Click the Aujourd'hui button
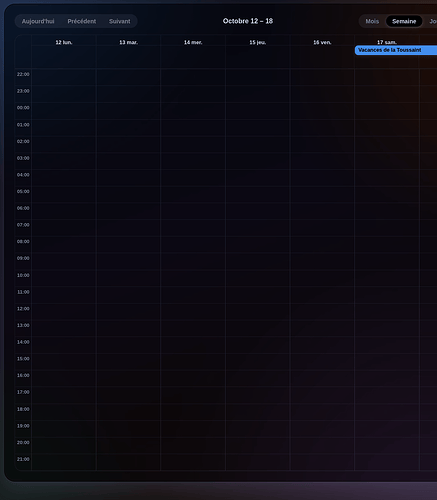Viewport: 437px width, 500px height. [38, 21]
